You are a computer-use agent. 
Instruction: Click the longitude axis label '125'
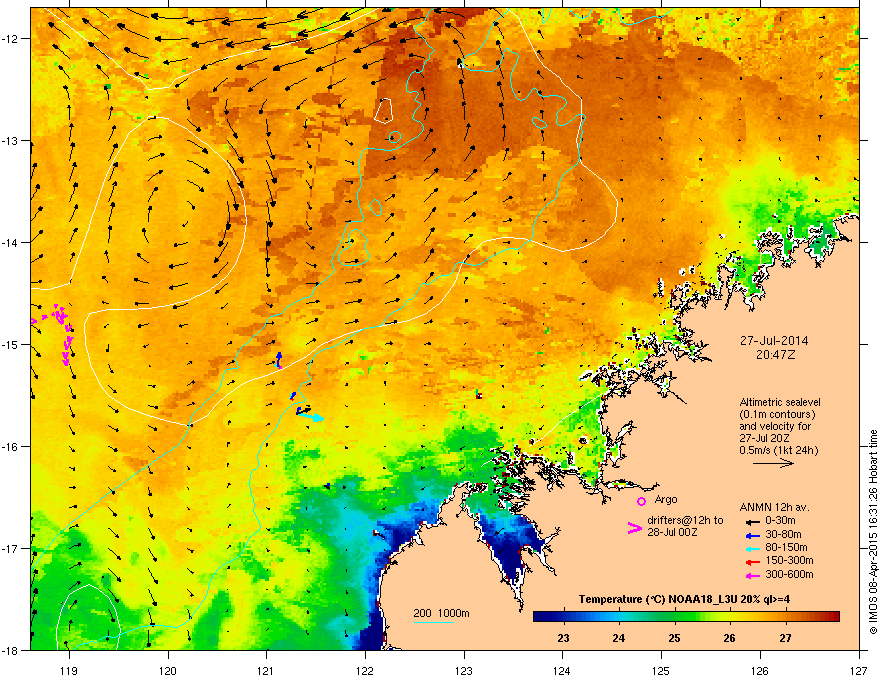point(661,670)
